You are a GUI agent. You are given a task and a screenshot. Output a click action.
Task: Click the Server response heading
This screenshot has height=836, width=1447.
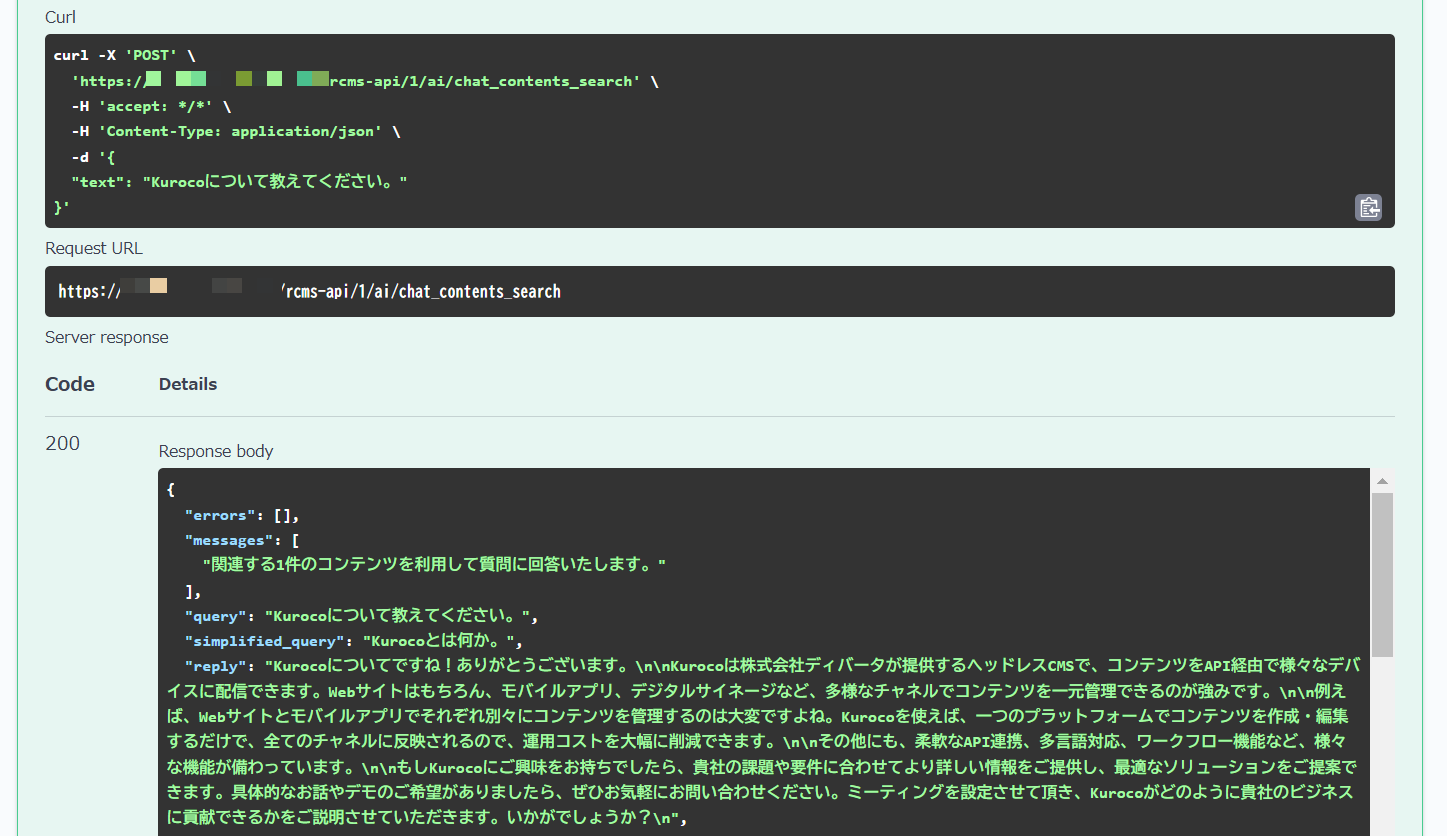point(106,337)
